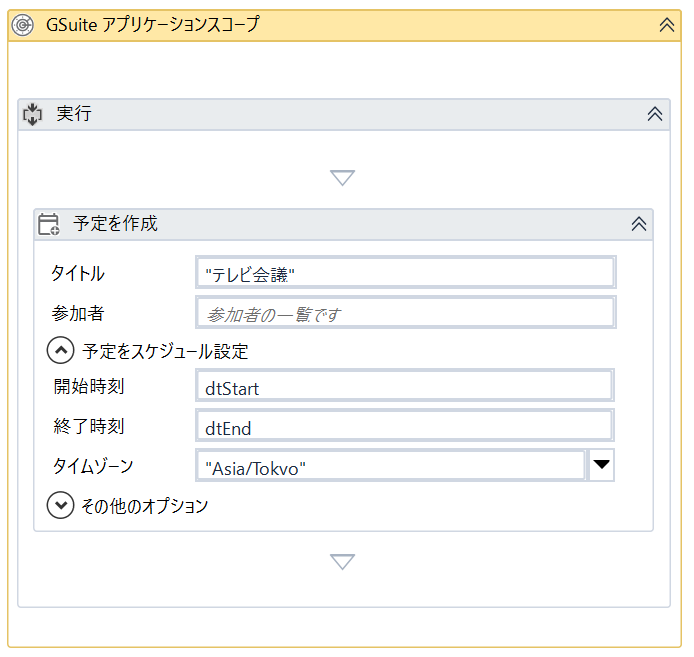This screenshot has height=657, width=694.
Task: Click the 終了時刻 field with dtEnd
Action: click(x=405, y=427)
